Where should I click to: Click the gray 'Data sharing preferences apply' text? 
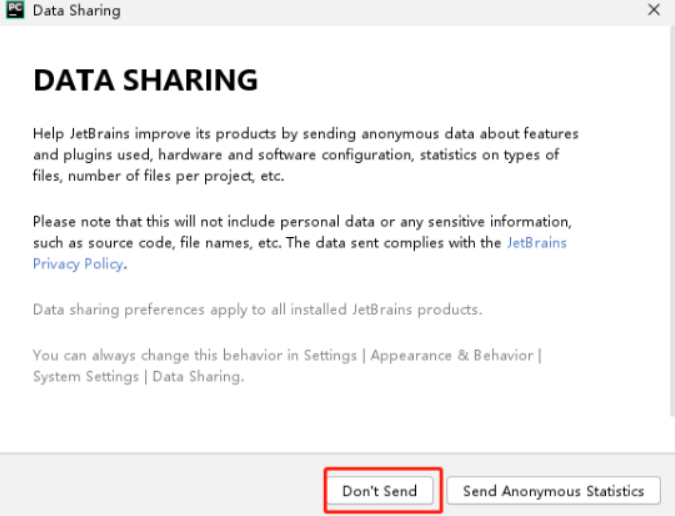(x=257, y=309)
